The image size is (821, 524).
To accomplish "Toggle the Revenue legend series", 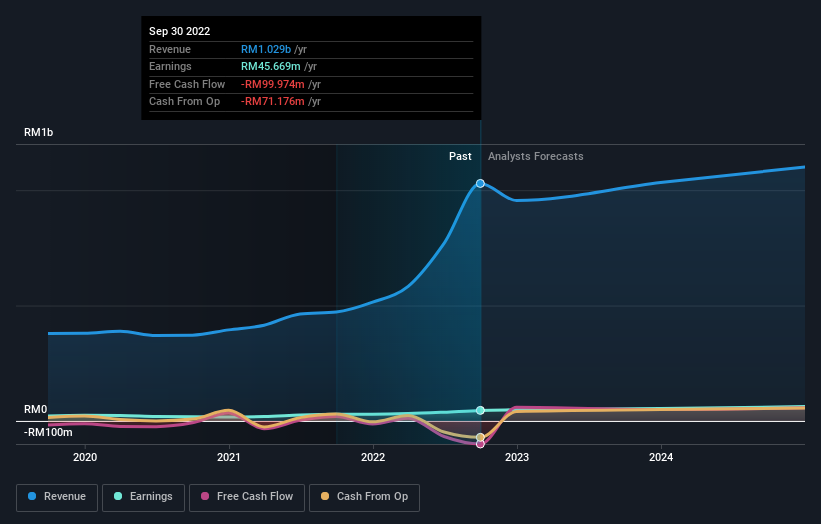I will coord(57,497).
